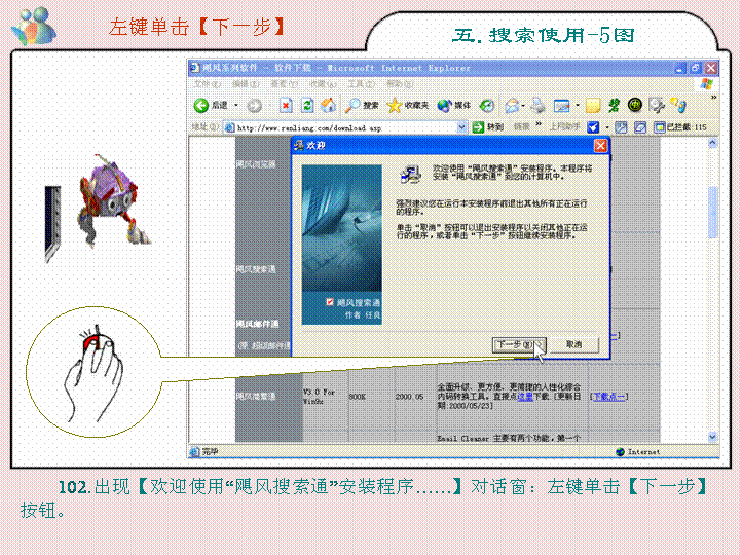Open the 查看 View menu
The image size is (740, 555).
pyautogui.click(x=284, y=84)
